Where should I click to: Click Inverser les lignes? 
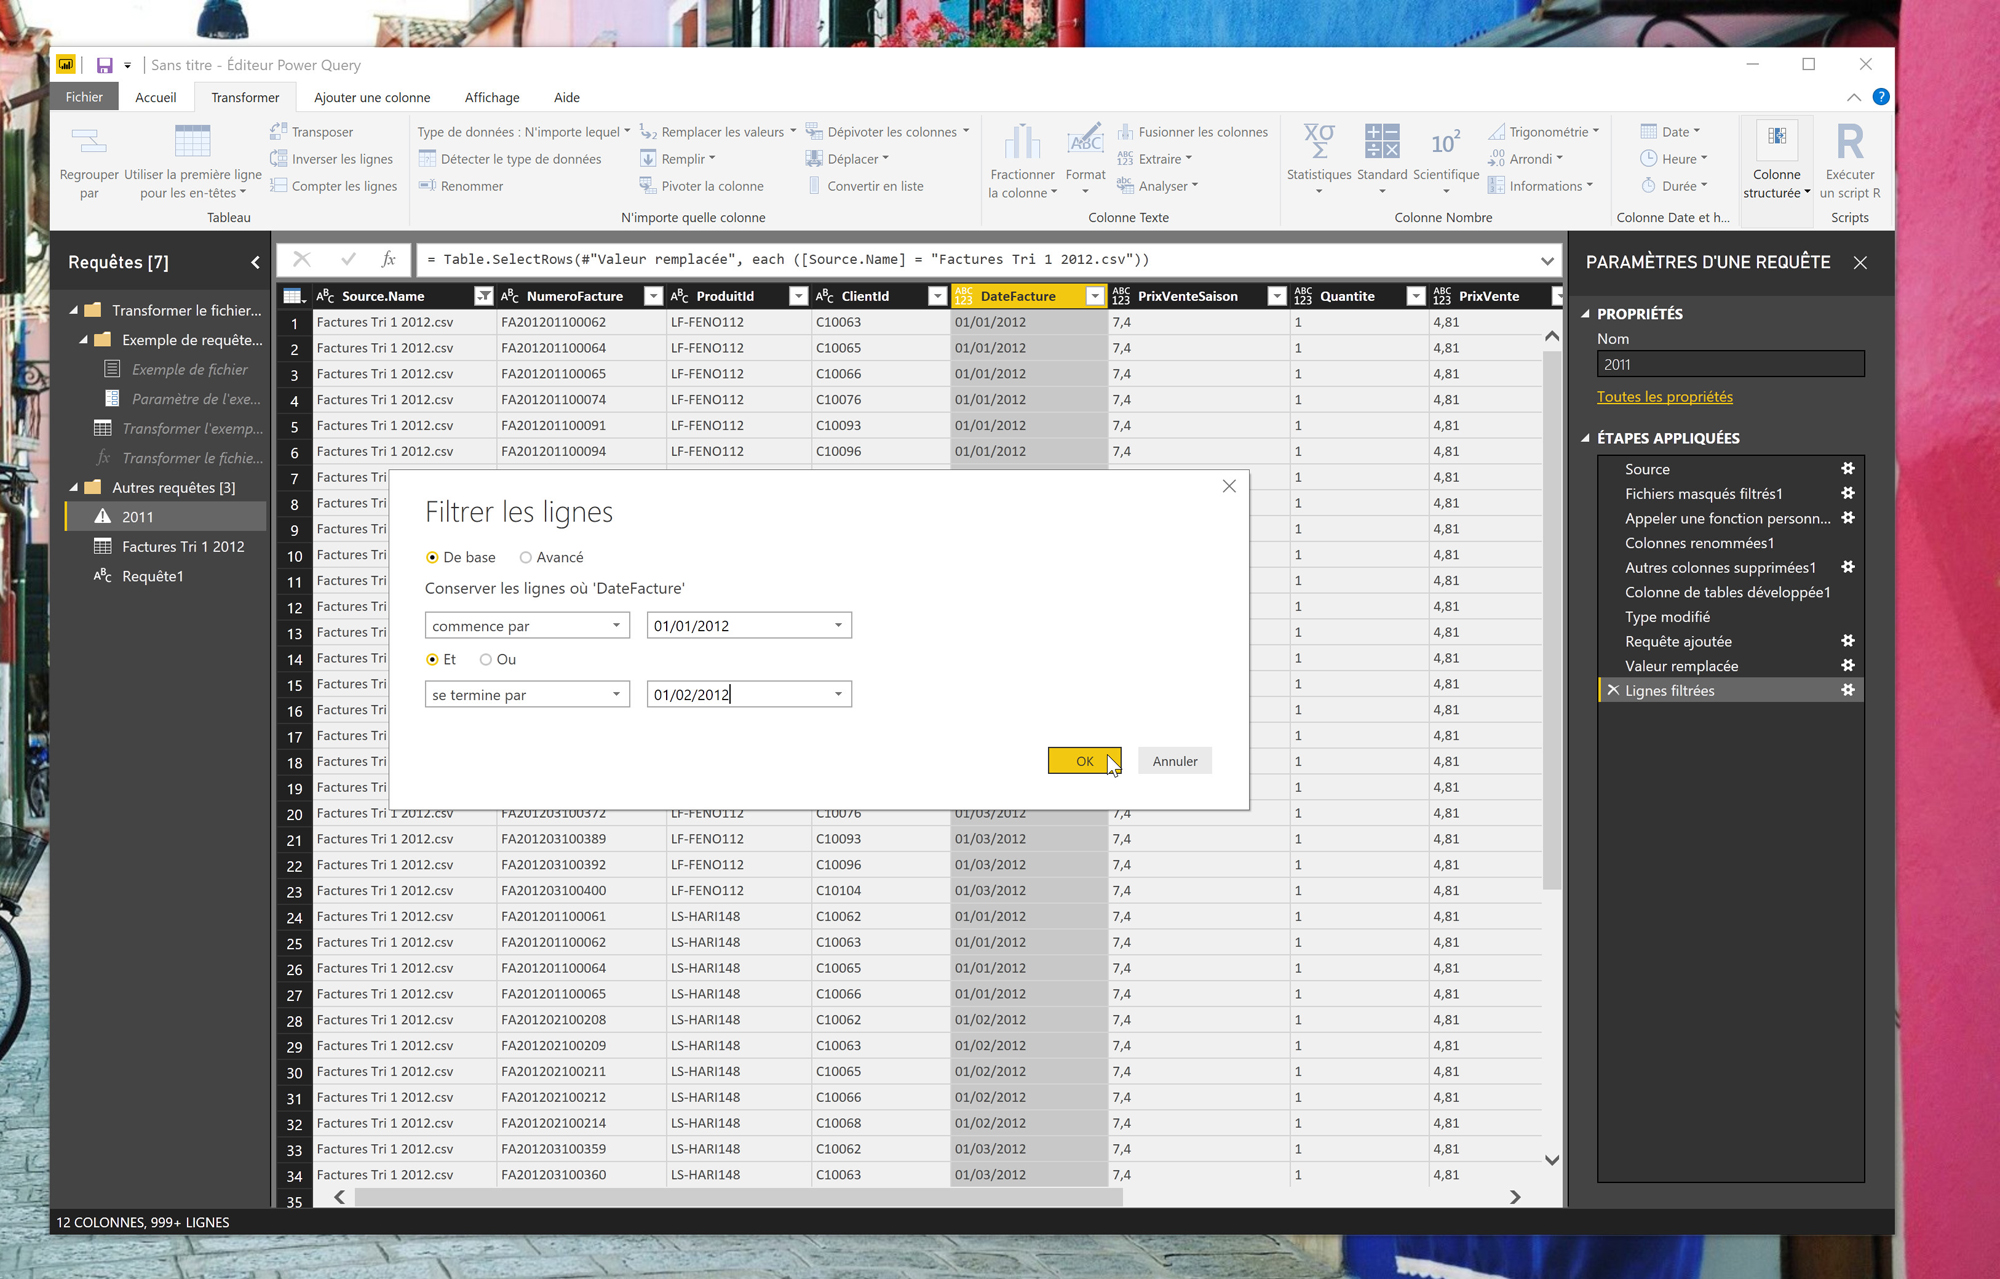[x=331, y=159]
